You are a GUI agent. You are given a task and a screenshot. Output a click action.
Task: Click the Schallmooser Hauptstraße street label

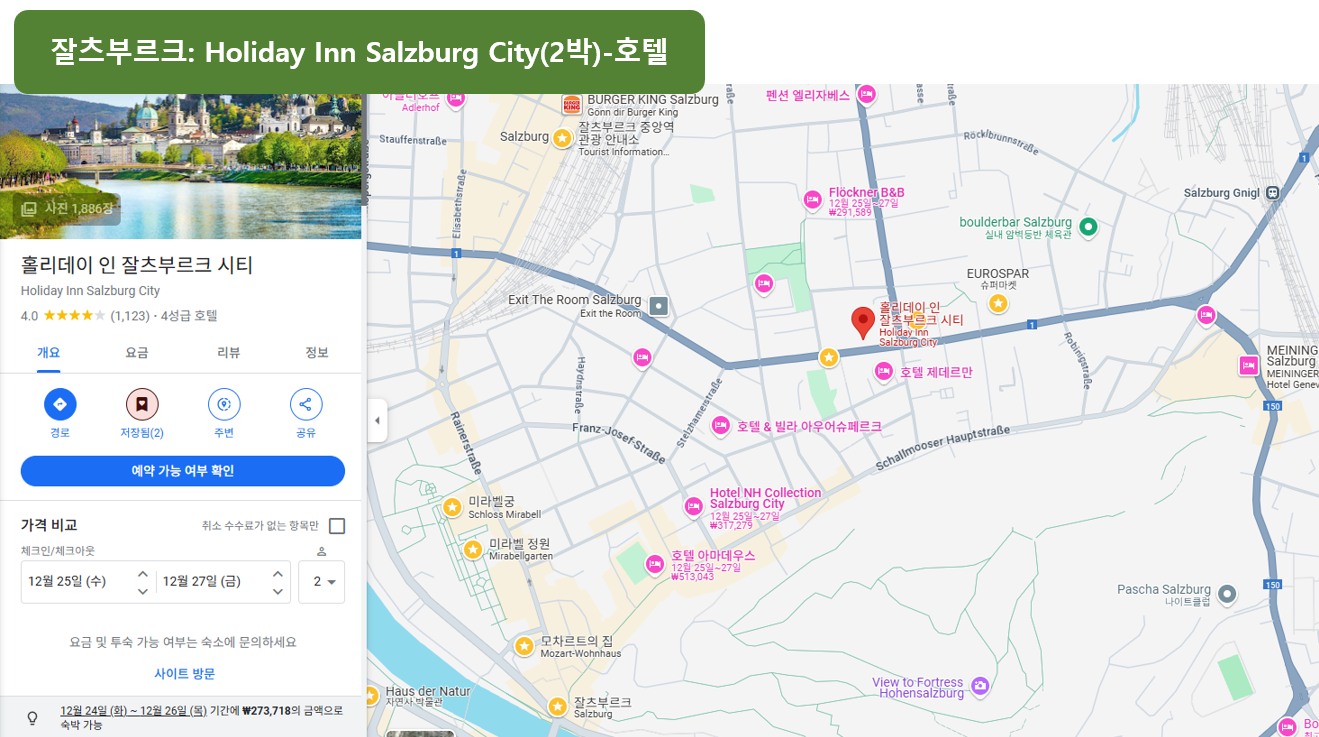coord(942,448)
